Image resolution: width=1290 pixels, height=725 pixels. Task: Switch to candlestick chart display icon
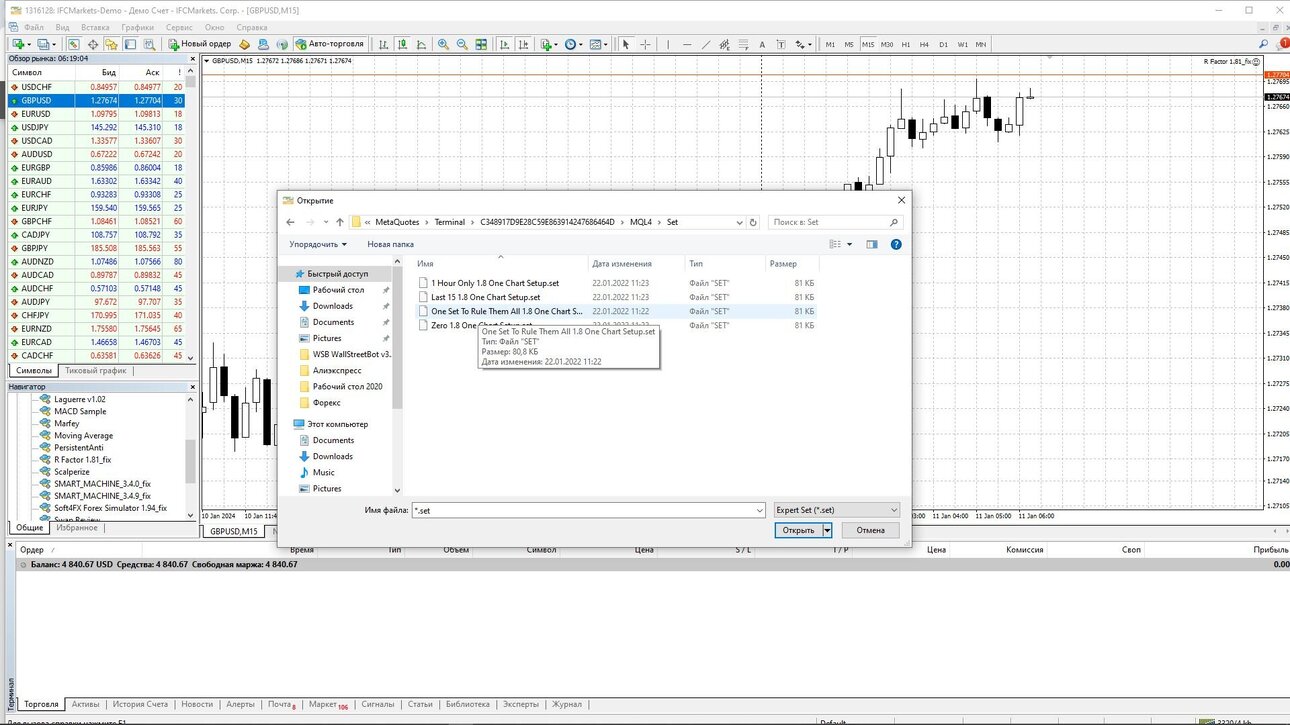coord(402,44)
